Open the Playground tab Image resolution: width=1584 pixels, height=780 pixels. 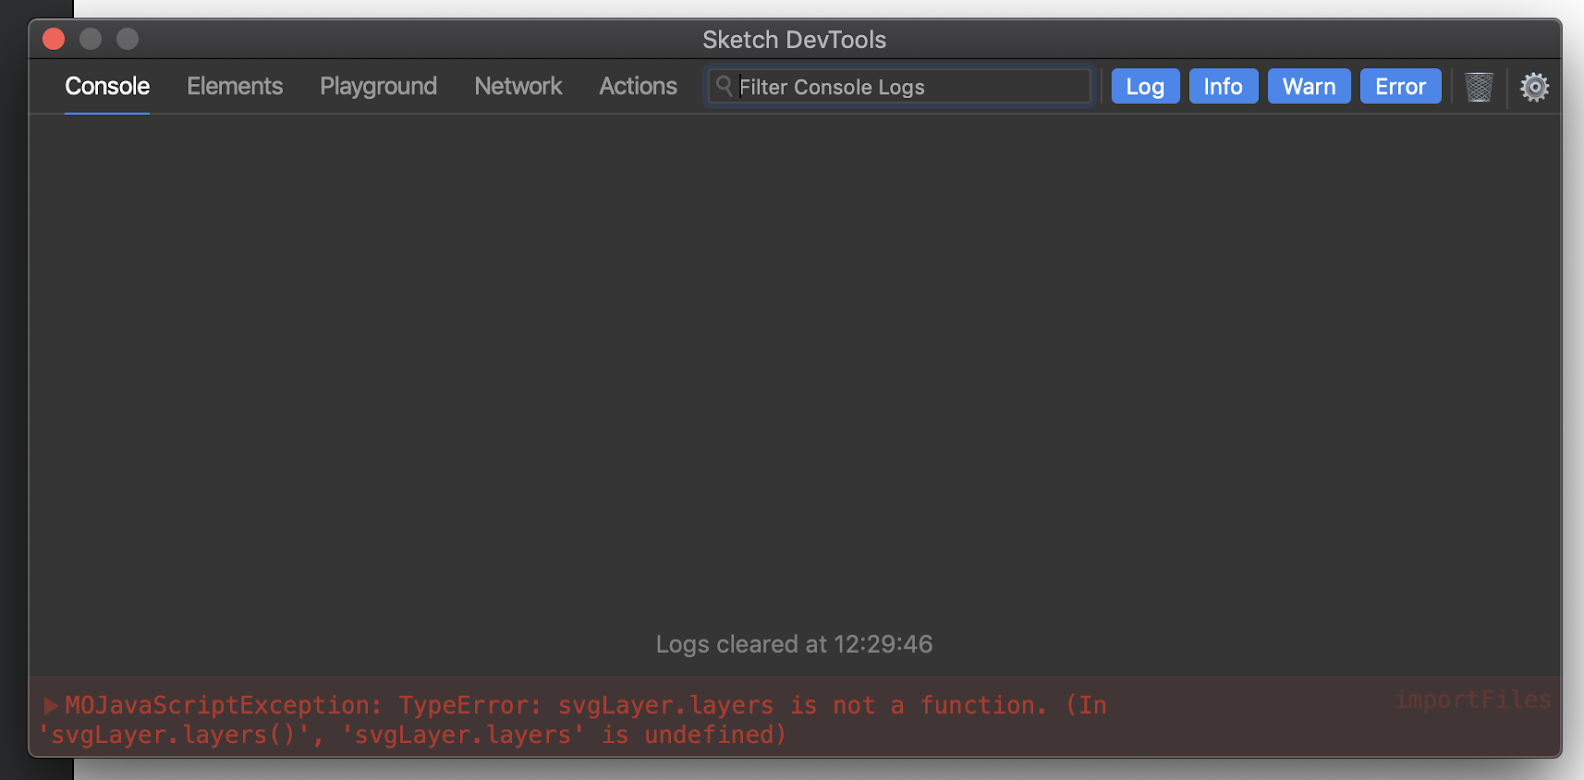pyautogui.click(x=378, y=86)
